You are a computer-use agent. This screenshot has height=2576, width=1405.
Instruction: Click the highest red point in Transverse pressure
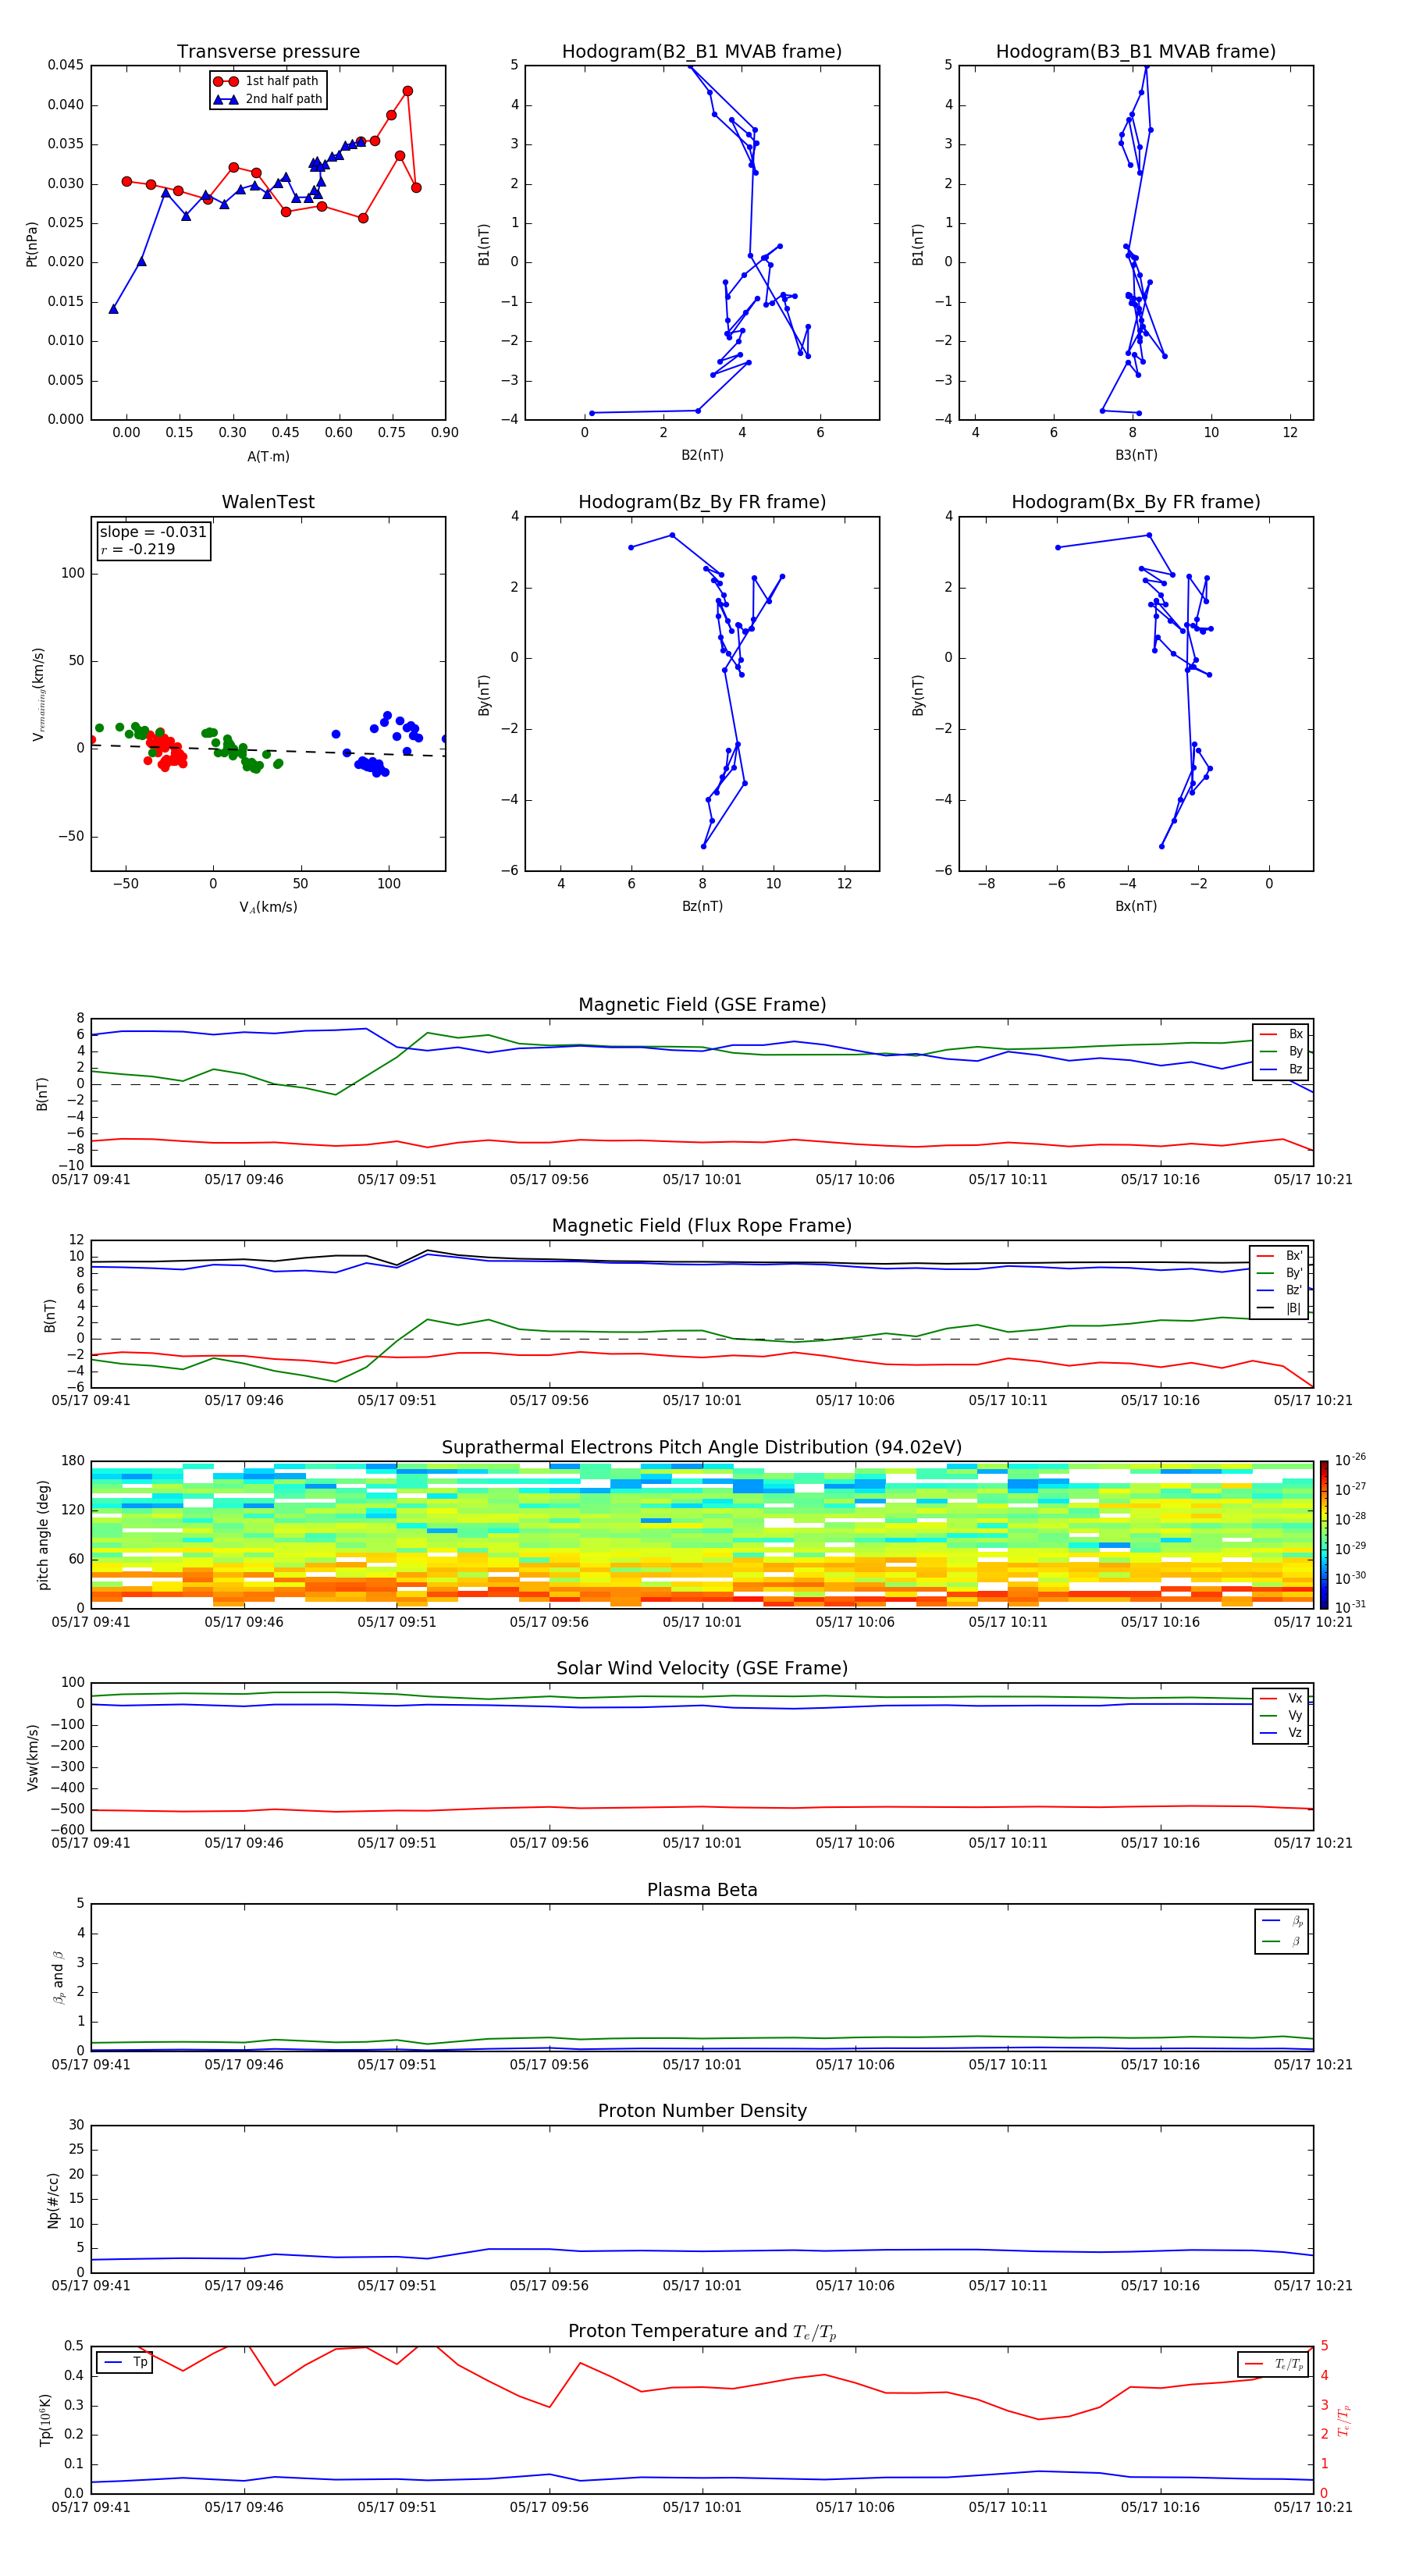point(407,91)
